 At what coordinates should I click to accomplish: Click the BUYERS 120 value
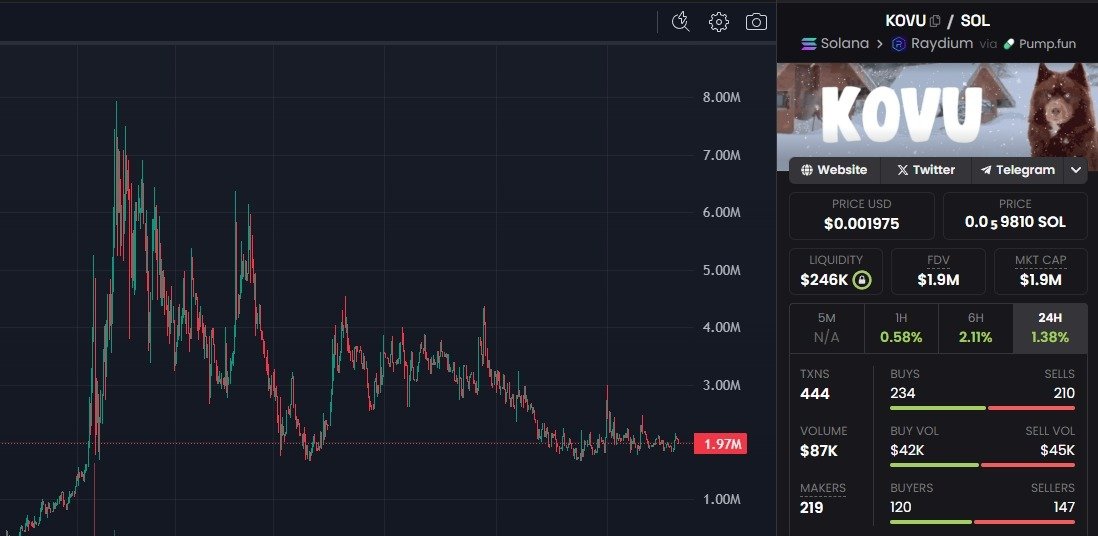(x=901, y=507)
